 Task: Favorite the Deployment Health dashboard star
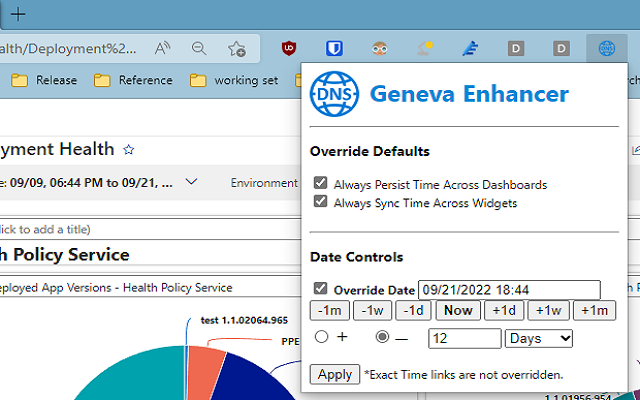tap(129, 150)
